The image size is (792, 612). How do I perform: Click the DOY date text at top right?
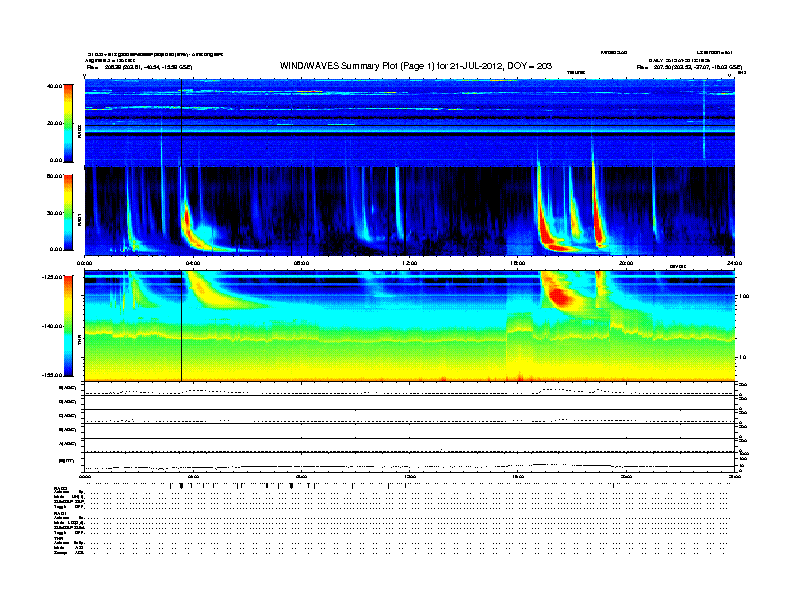(679, 60)
